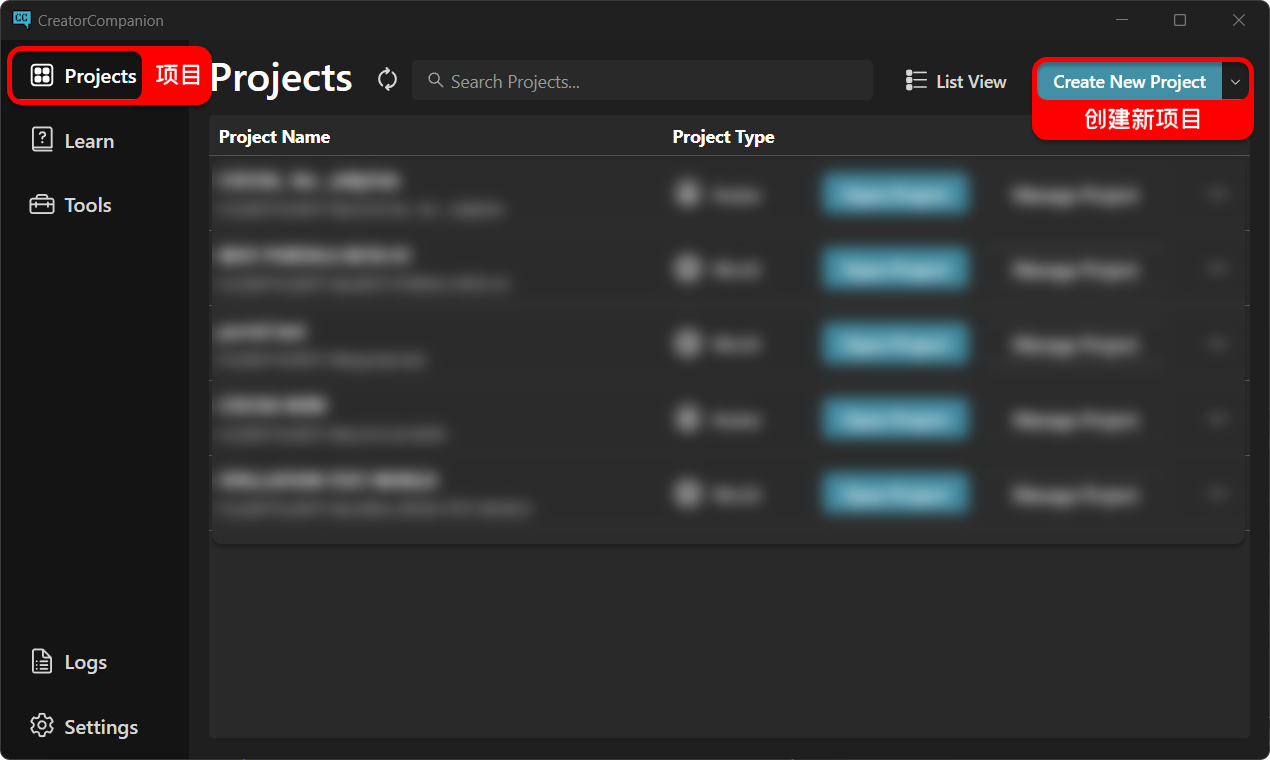This screenshot has width=1270, height=760.
Task: Click Manage Project for the first row
Action: point(1075,195)
